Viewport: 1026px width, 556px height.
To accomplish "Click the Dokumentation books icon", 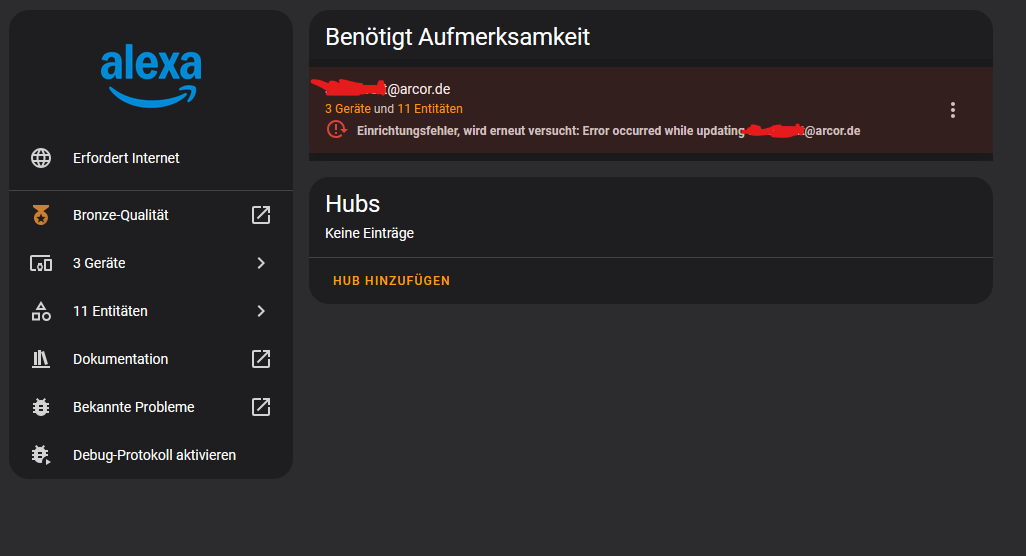I will [x=41, y=359].
